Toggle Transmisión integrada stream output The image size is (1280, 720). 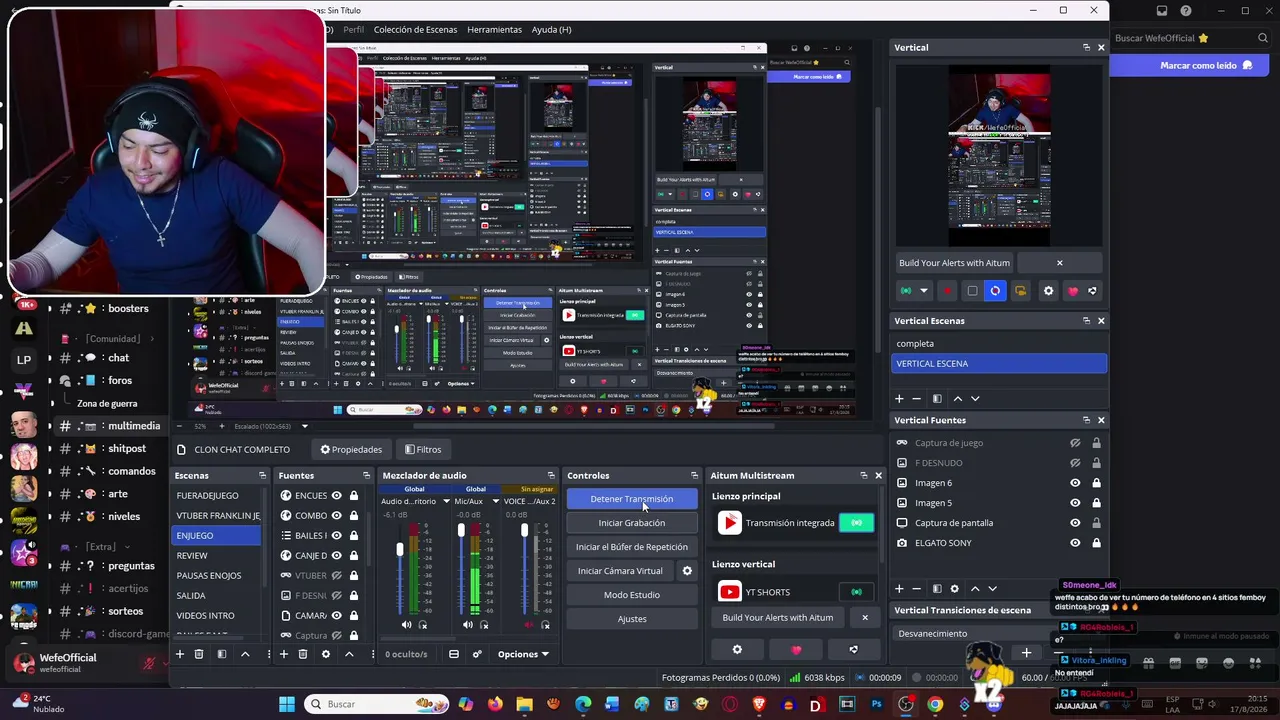(x=856, y=522)
